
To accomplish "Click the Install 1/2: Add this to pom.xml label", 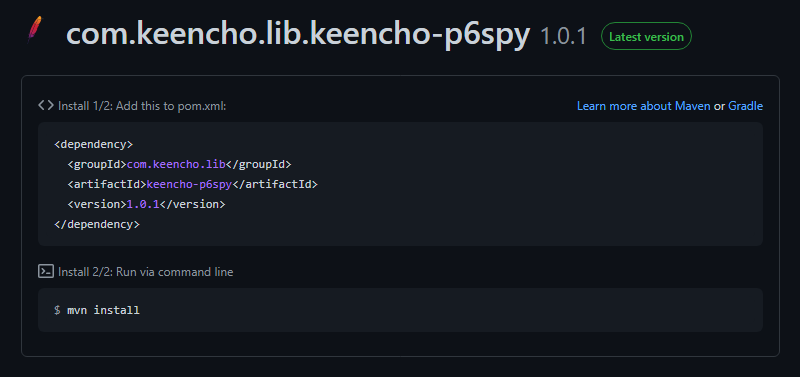I will [x=142, y=106].
